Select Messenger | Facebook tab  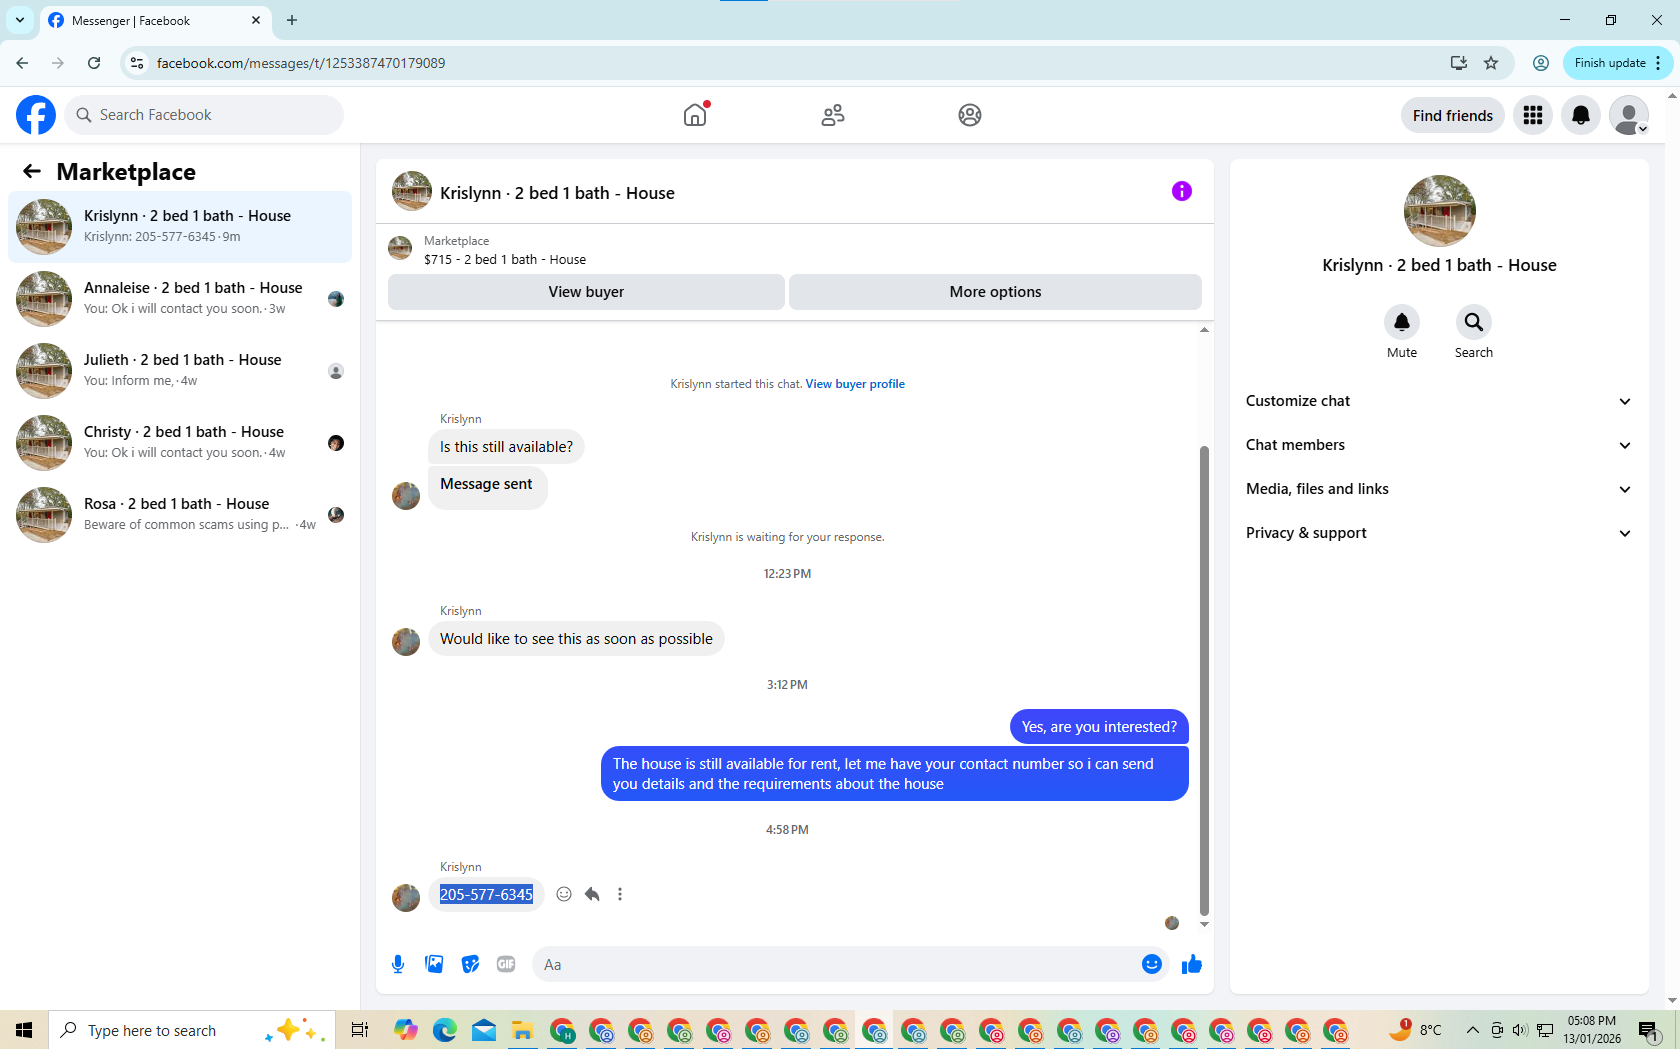(x=155, y=20)
